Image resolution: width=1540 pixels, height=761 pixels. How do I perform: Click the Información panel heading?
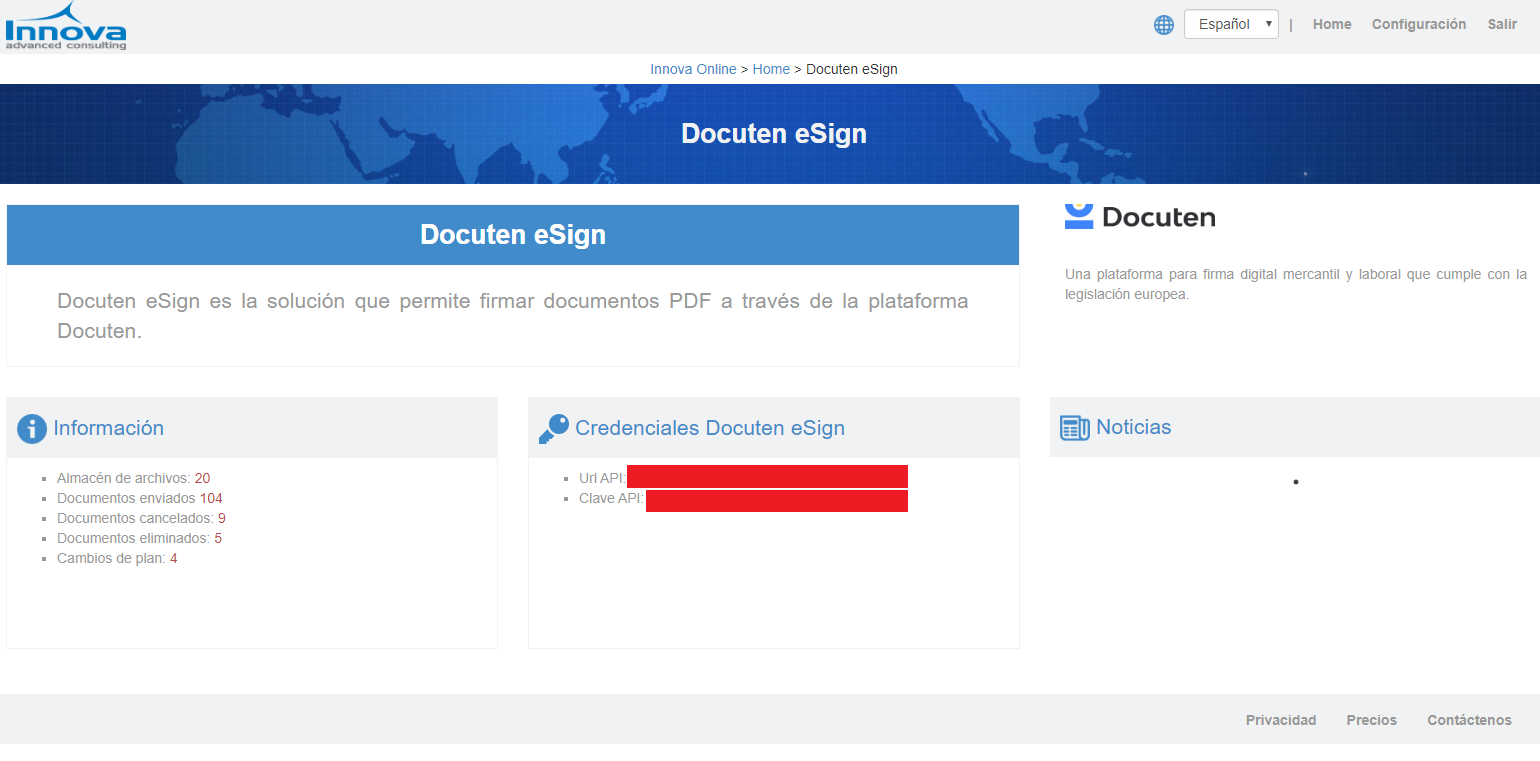pyautogui.click(x=108, y=428)
